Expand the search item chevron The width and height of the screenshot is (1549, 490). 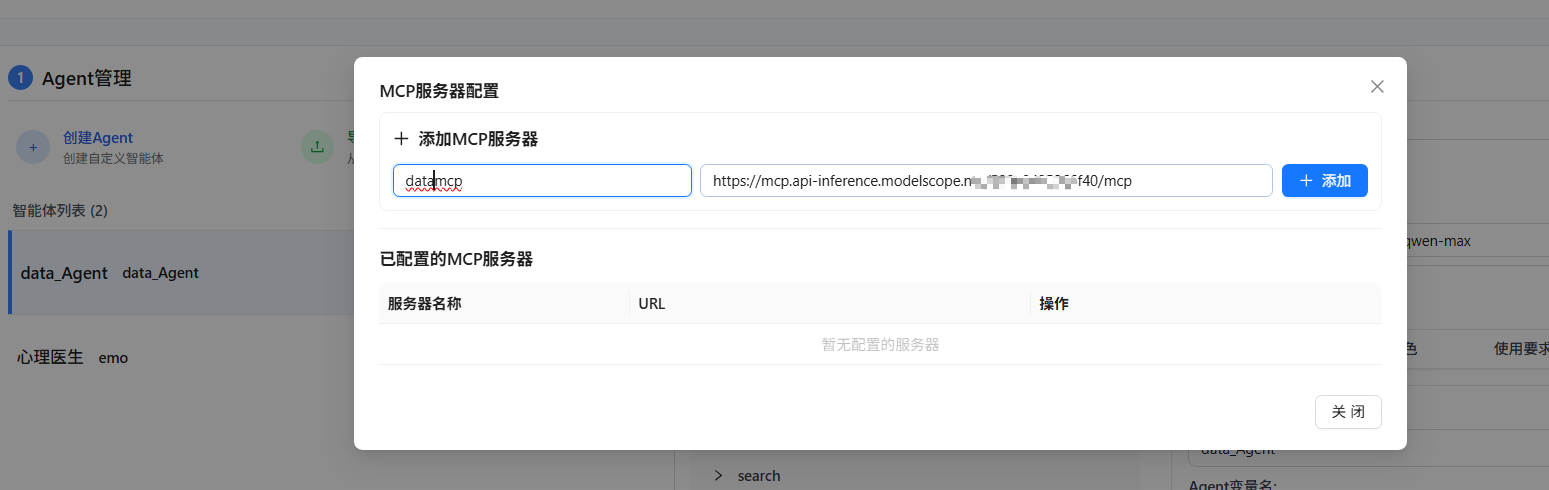(718, 476)
